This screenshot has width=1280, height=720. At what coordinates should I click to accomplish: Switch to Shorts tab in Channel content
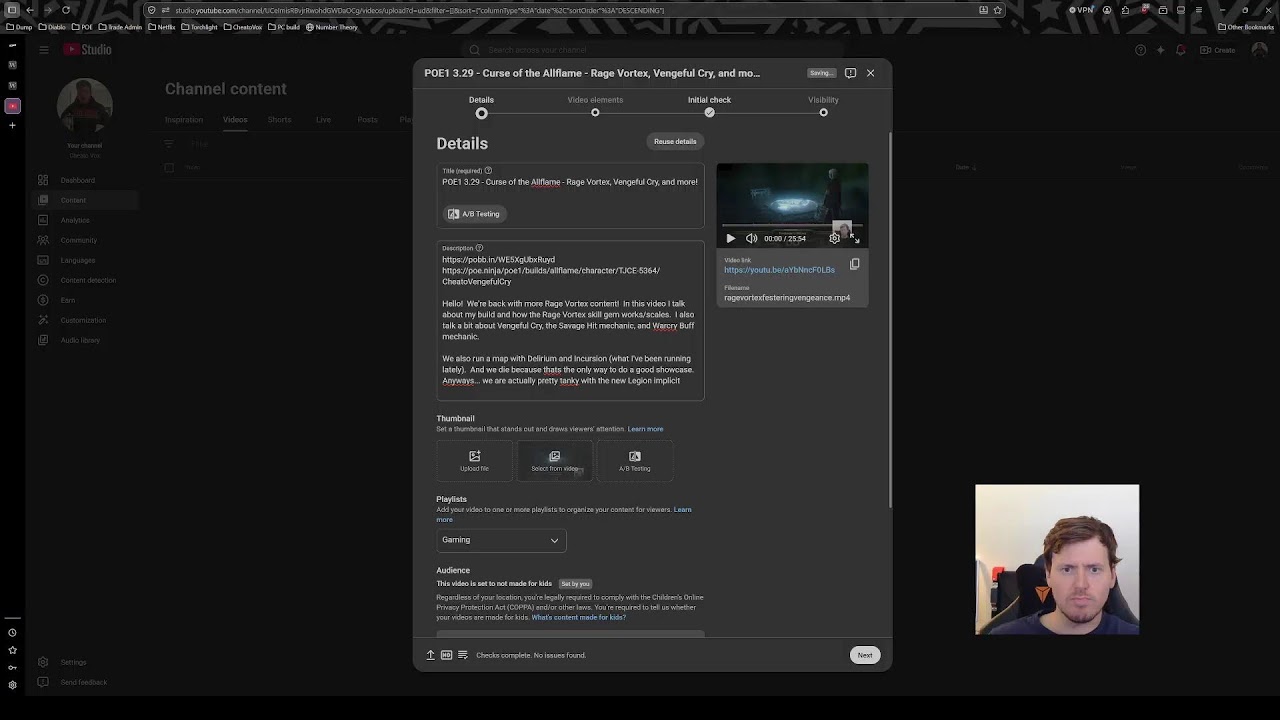click(x=279, y=120)
